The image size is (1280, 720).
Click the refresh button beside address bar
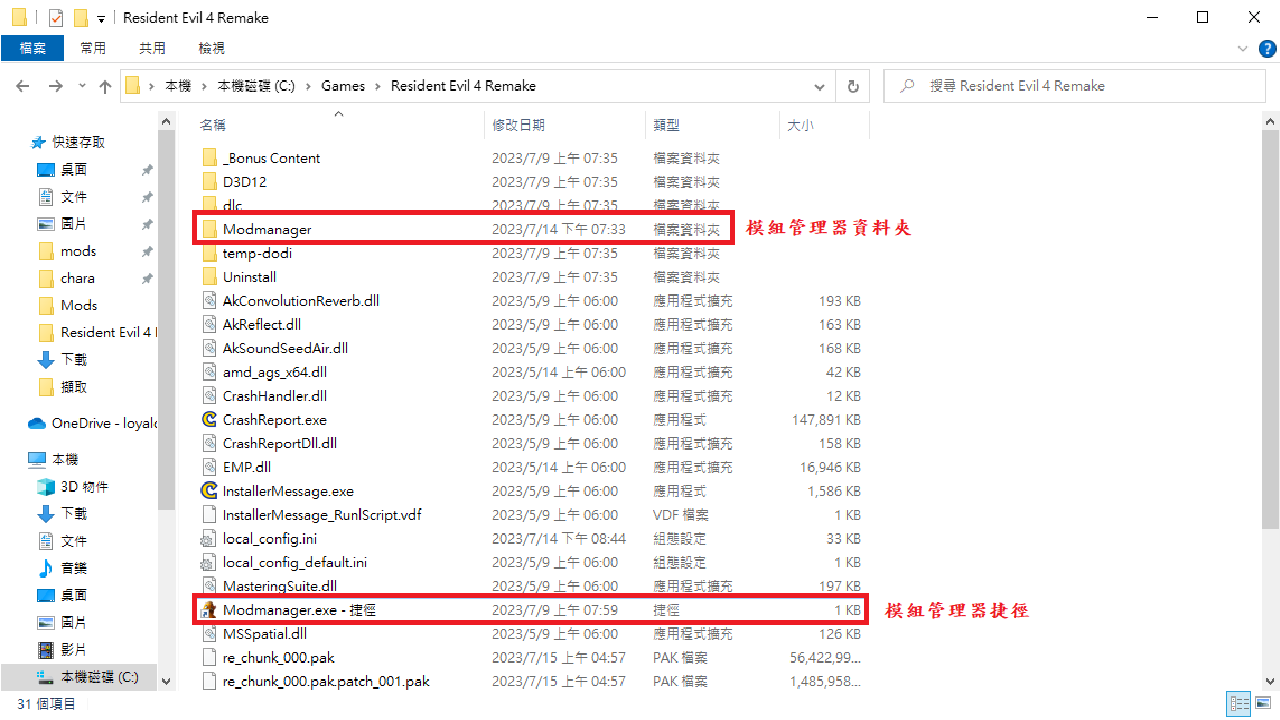pyautogui.click(x=852, y=86)
